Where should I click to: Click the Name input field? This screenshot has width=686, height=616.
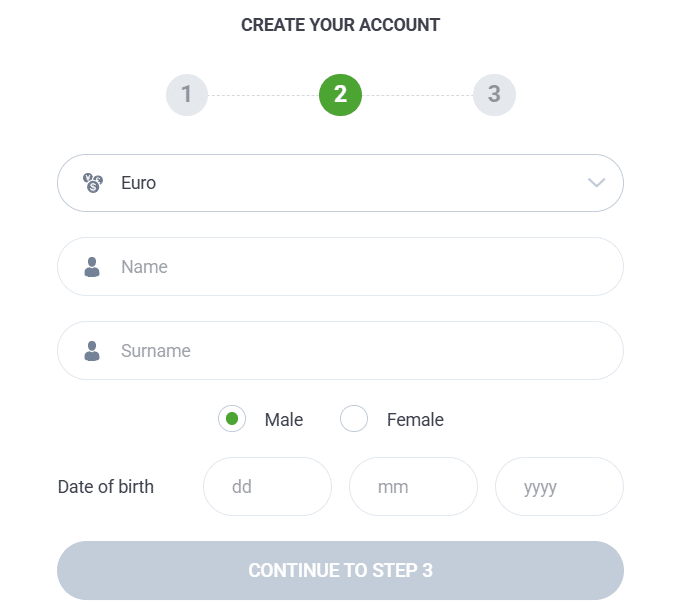(360, 267)
